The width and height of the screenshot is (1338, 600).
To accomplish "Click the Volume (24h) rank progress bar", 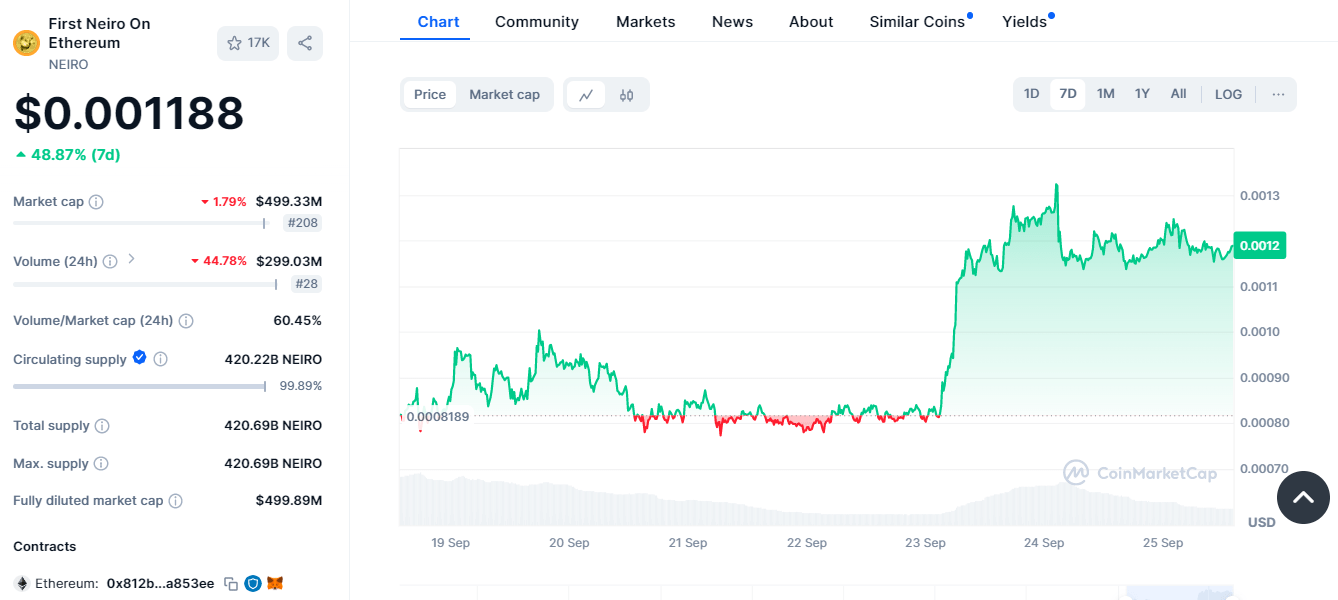I will coord(145,285).
